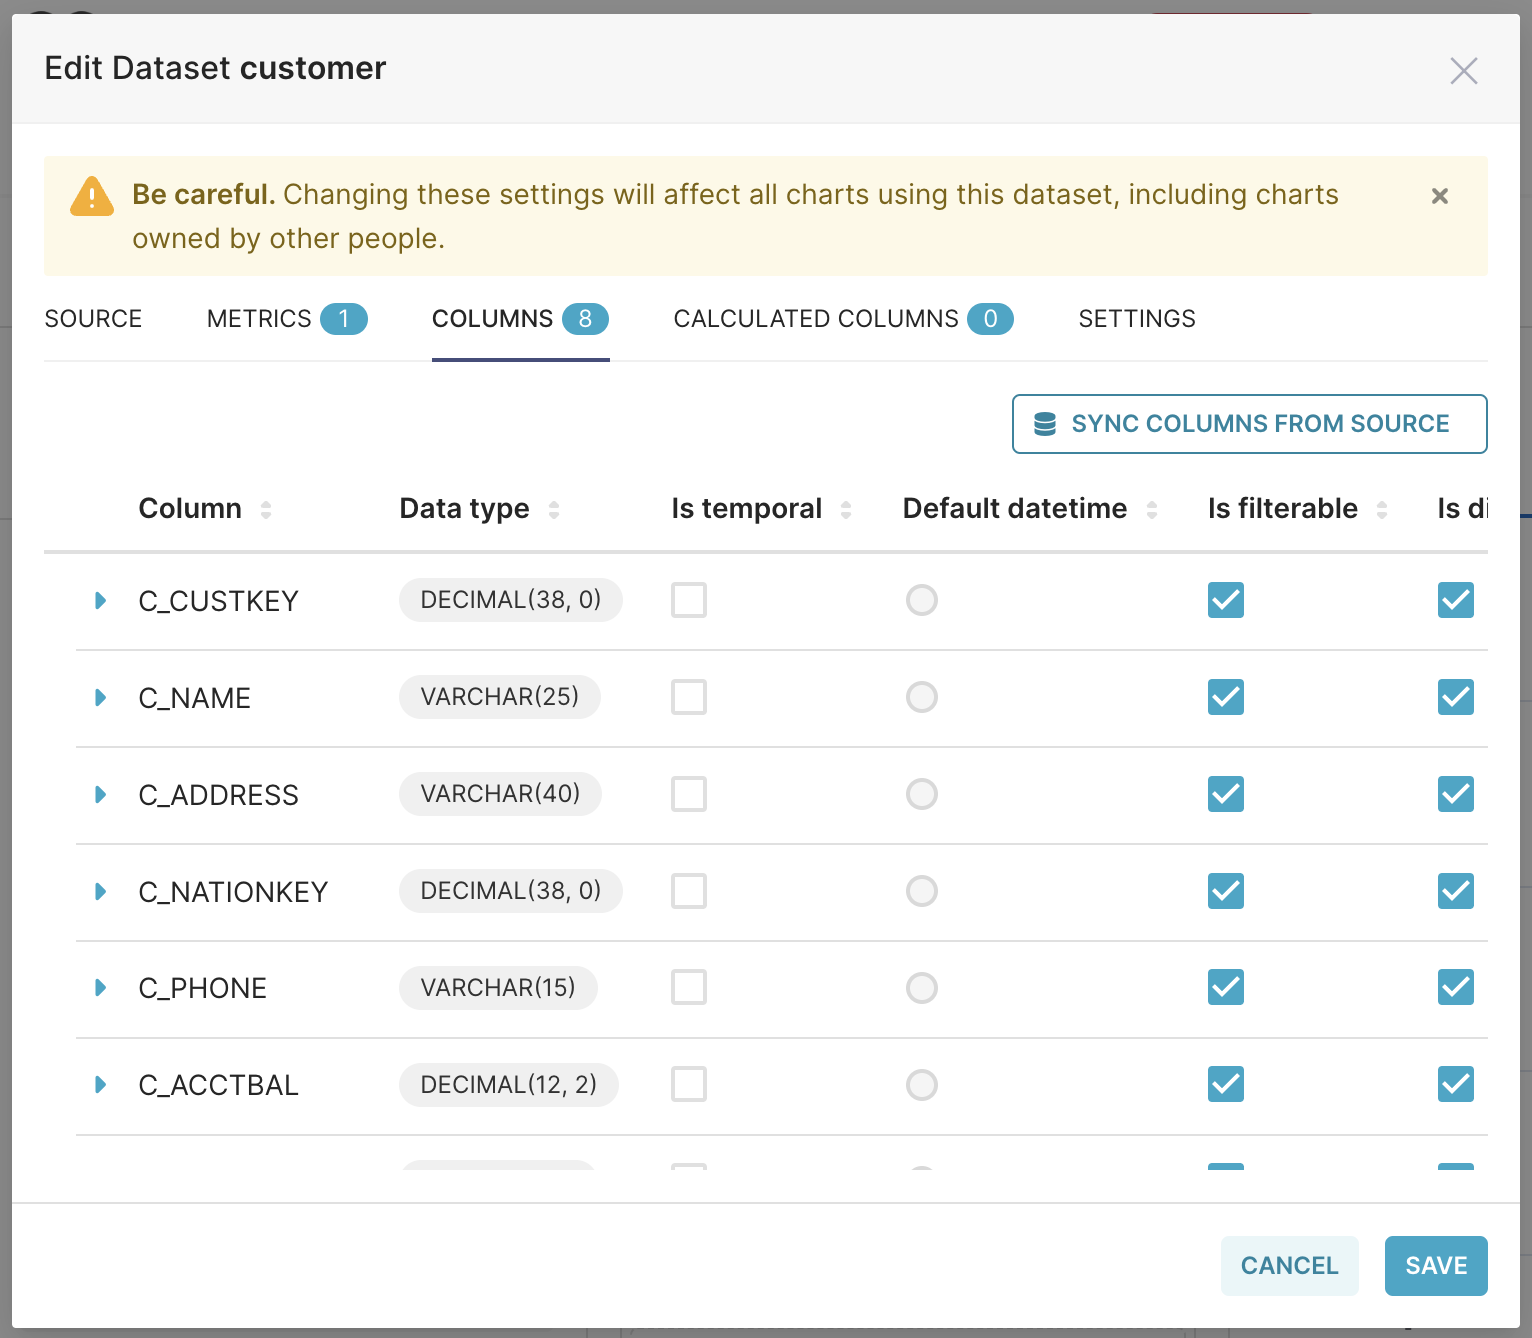Click the Cancel button
Screen dimensions: 1532x1338
[1289, 1266]
